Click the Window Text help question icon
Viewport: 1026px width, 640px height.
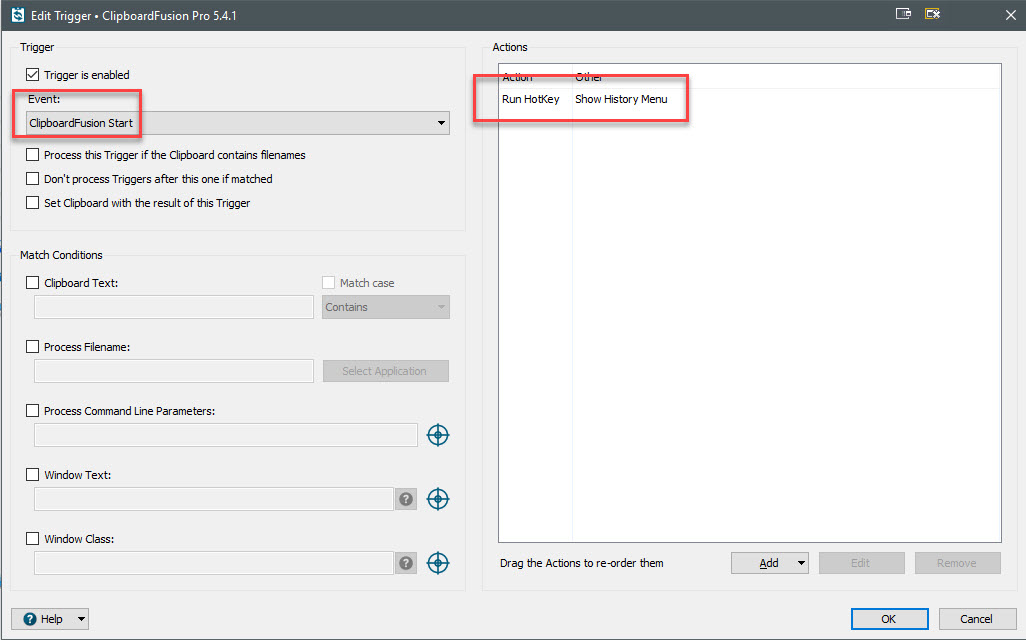click(406, 499)
